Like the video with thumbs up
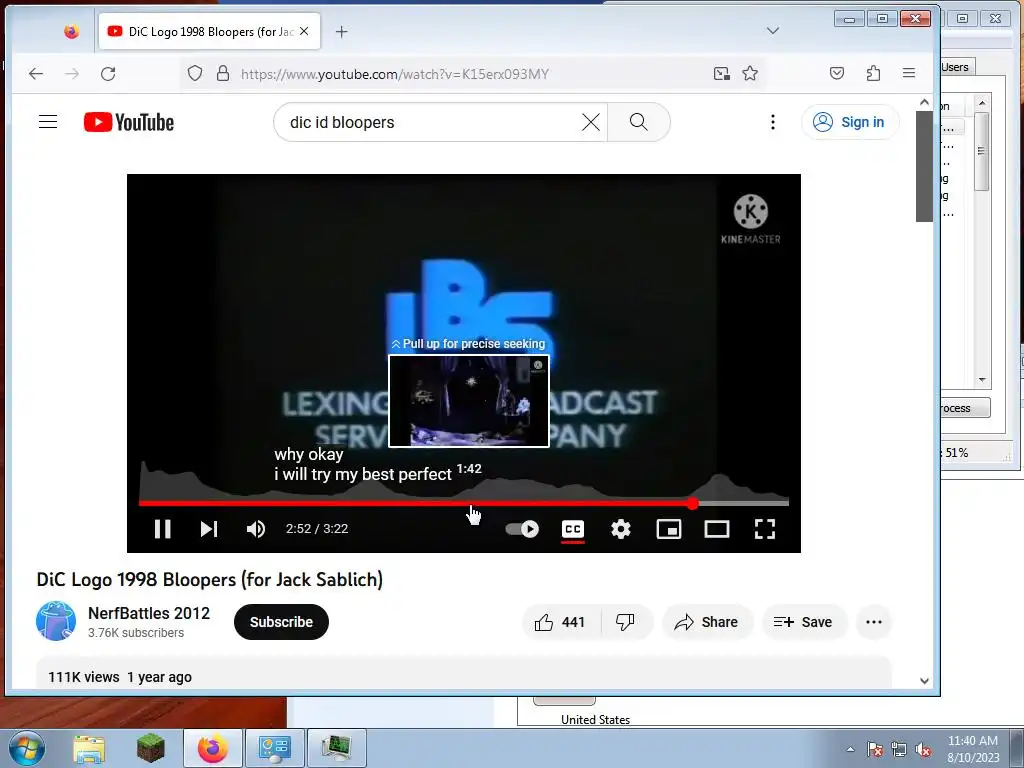The height and width of the screenshot is (768, 1024). [560, 622]
